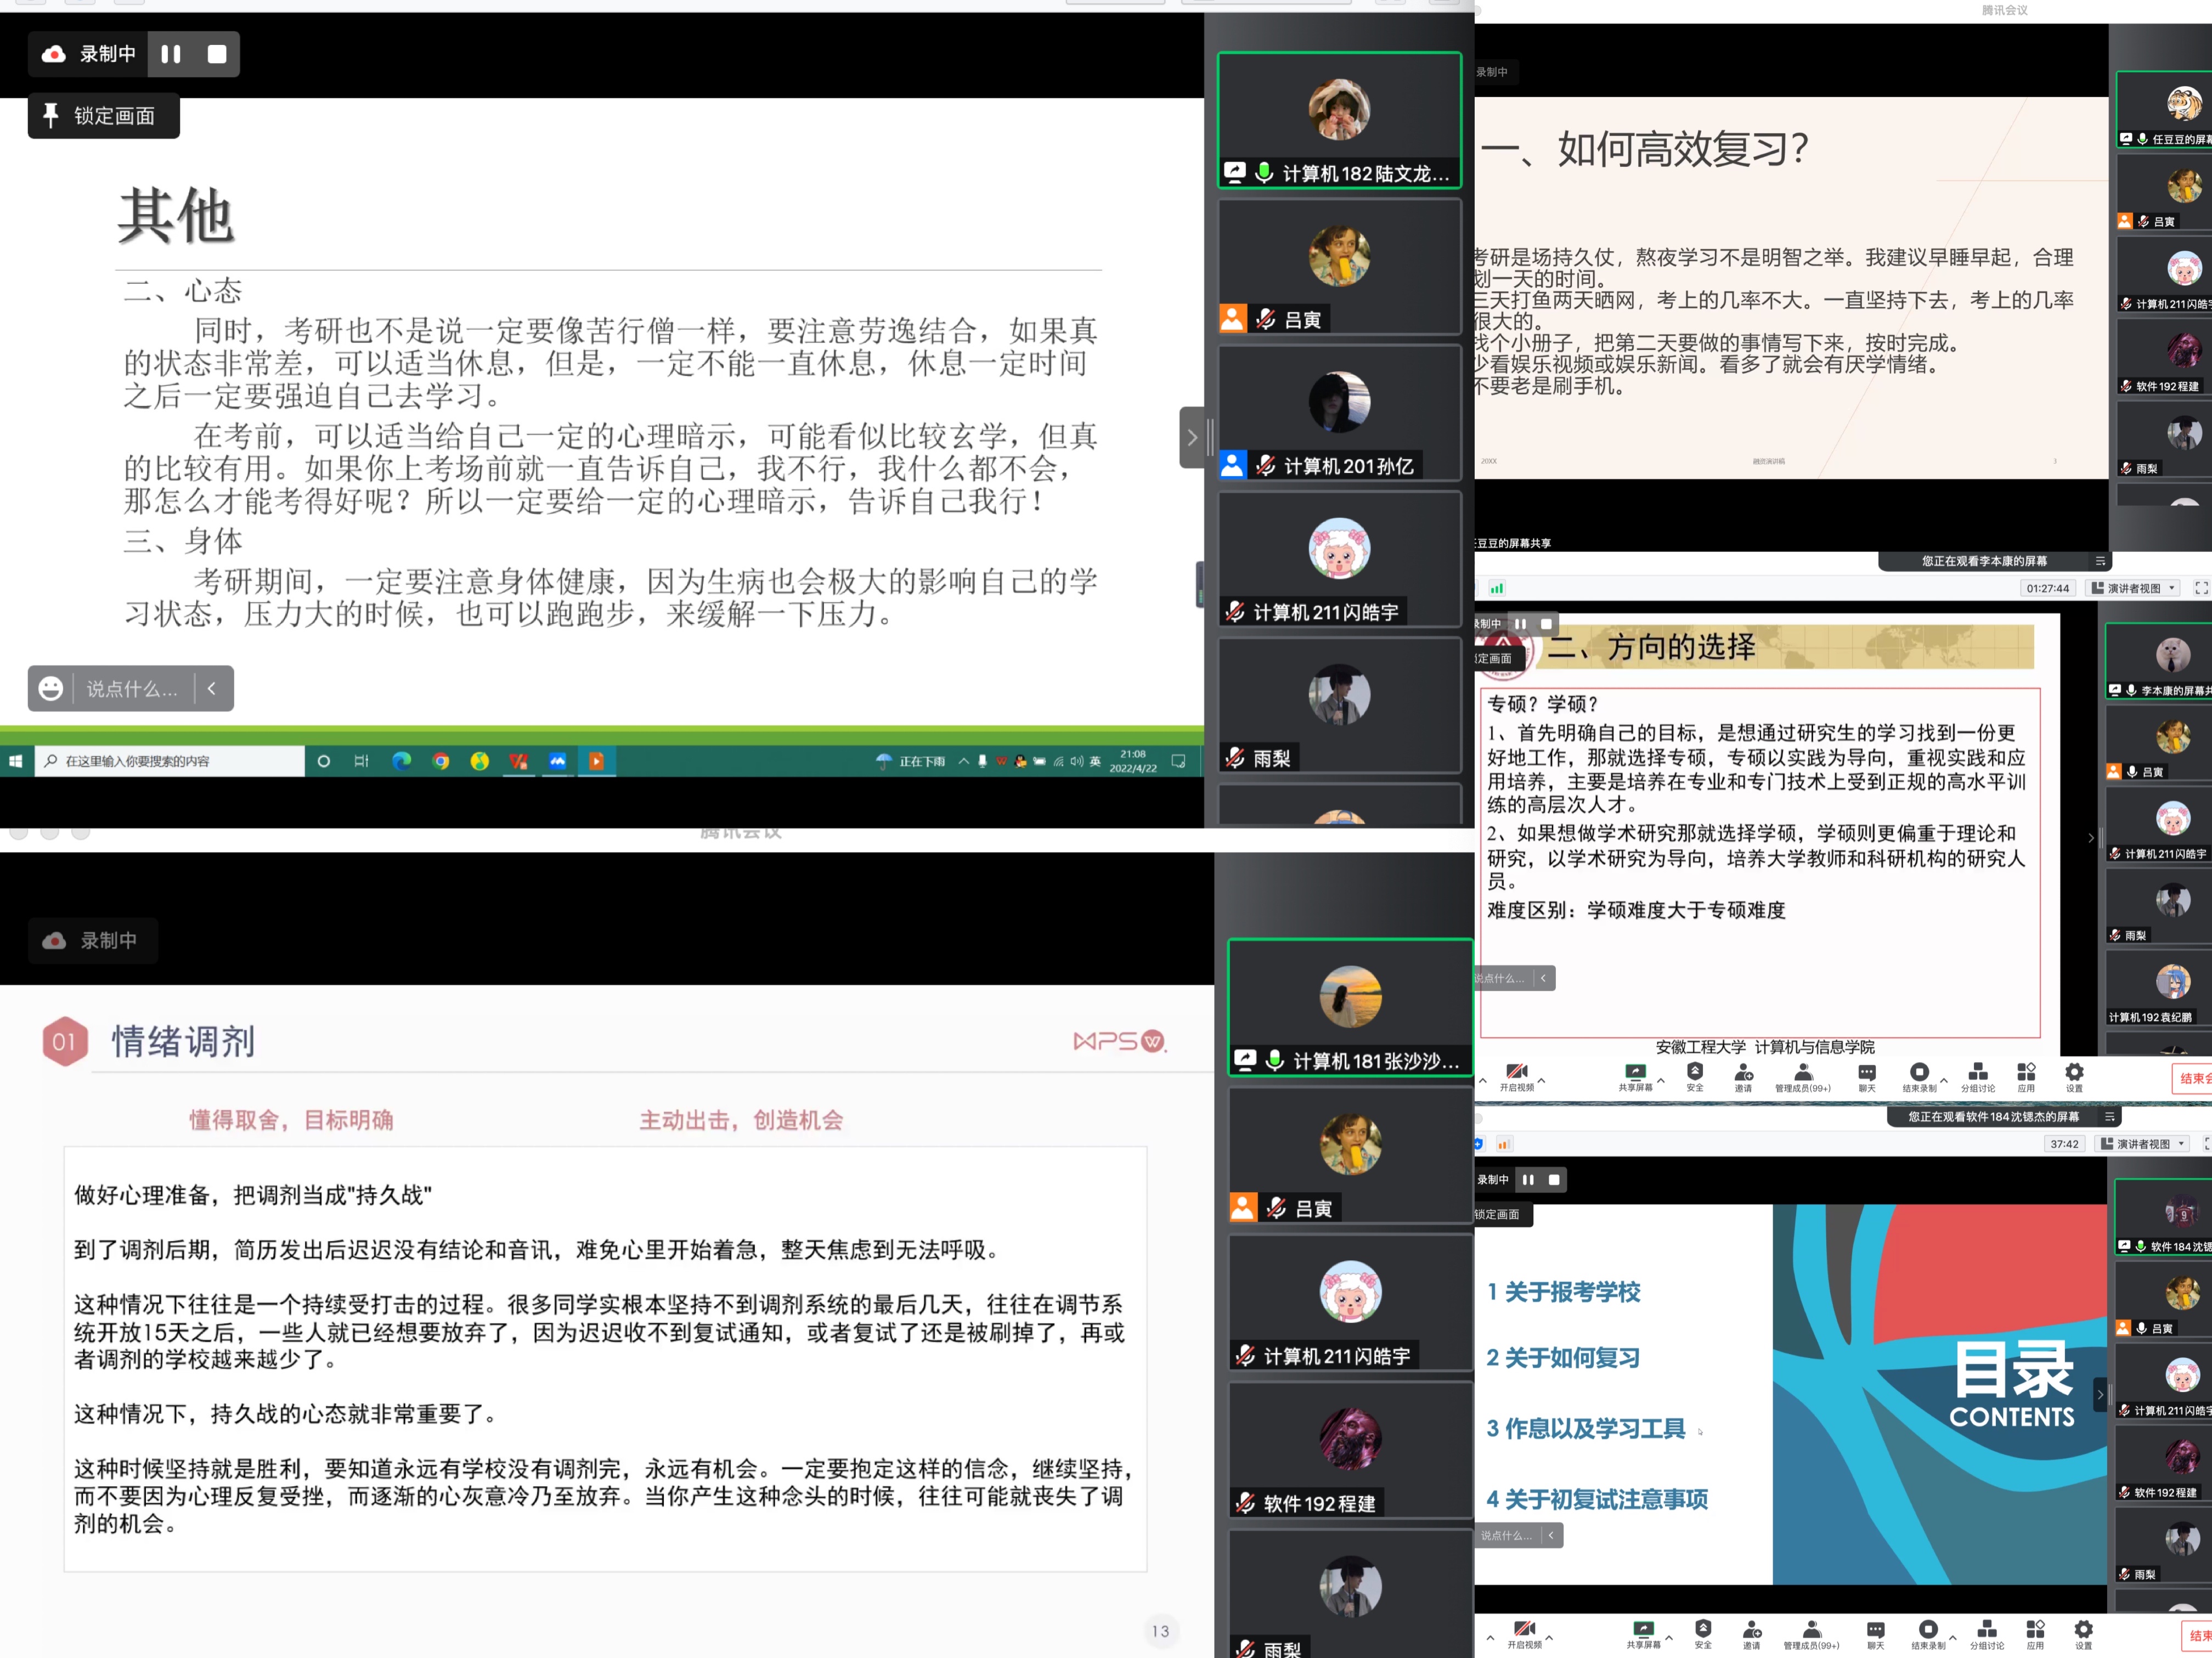Viewport: 2212px width, 1658px height.
Task: Open emoji picker beside 说点什么 on 其他 slide
Action: [x=51, y=689]
